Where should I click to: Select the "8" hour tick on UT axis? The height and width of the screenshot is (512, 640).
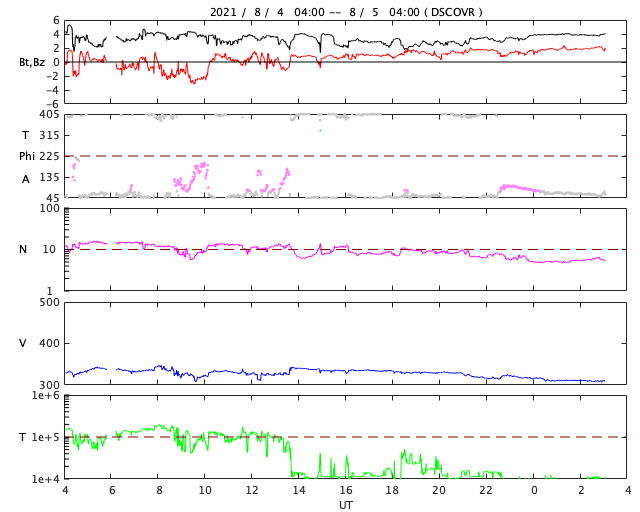tap(159, 490)
